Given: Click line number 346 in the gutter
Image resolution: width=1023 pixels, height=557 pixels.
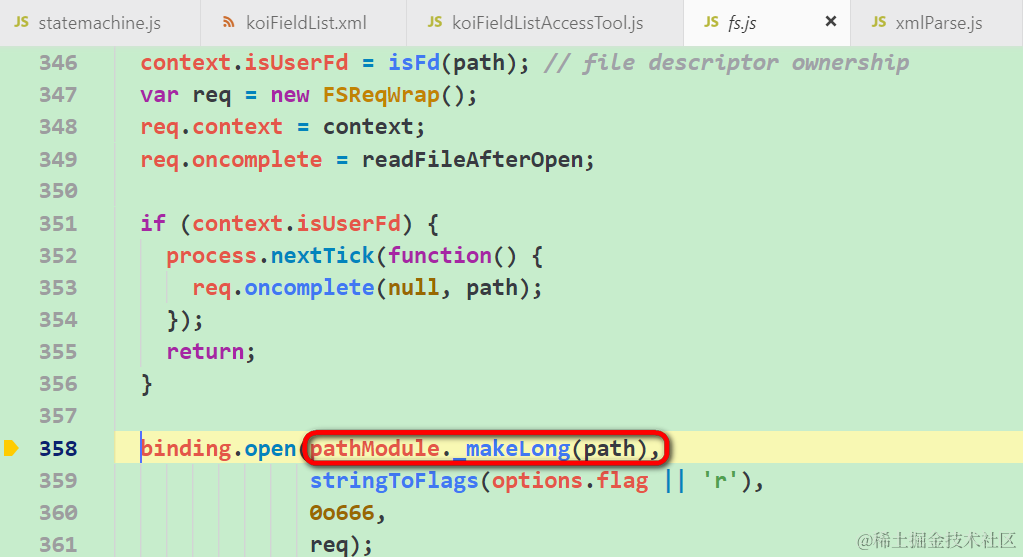Looking at the screenshot, I should (x=58, y=63).
